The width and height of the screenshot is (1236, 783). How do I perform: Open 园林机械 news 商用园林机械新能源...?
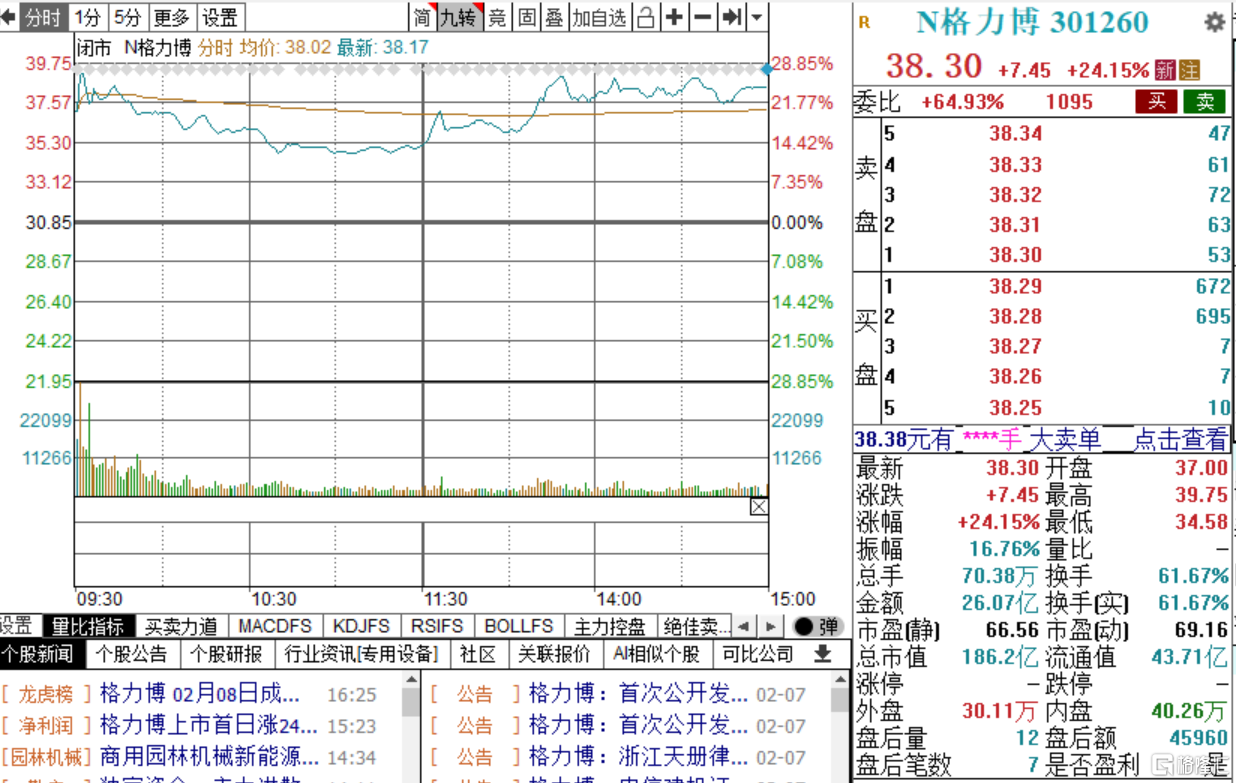pos(209,755)
